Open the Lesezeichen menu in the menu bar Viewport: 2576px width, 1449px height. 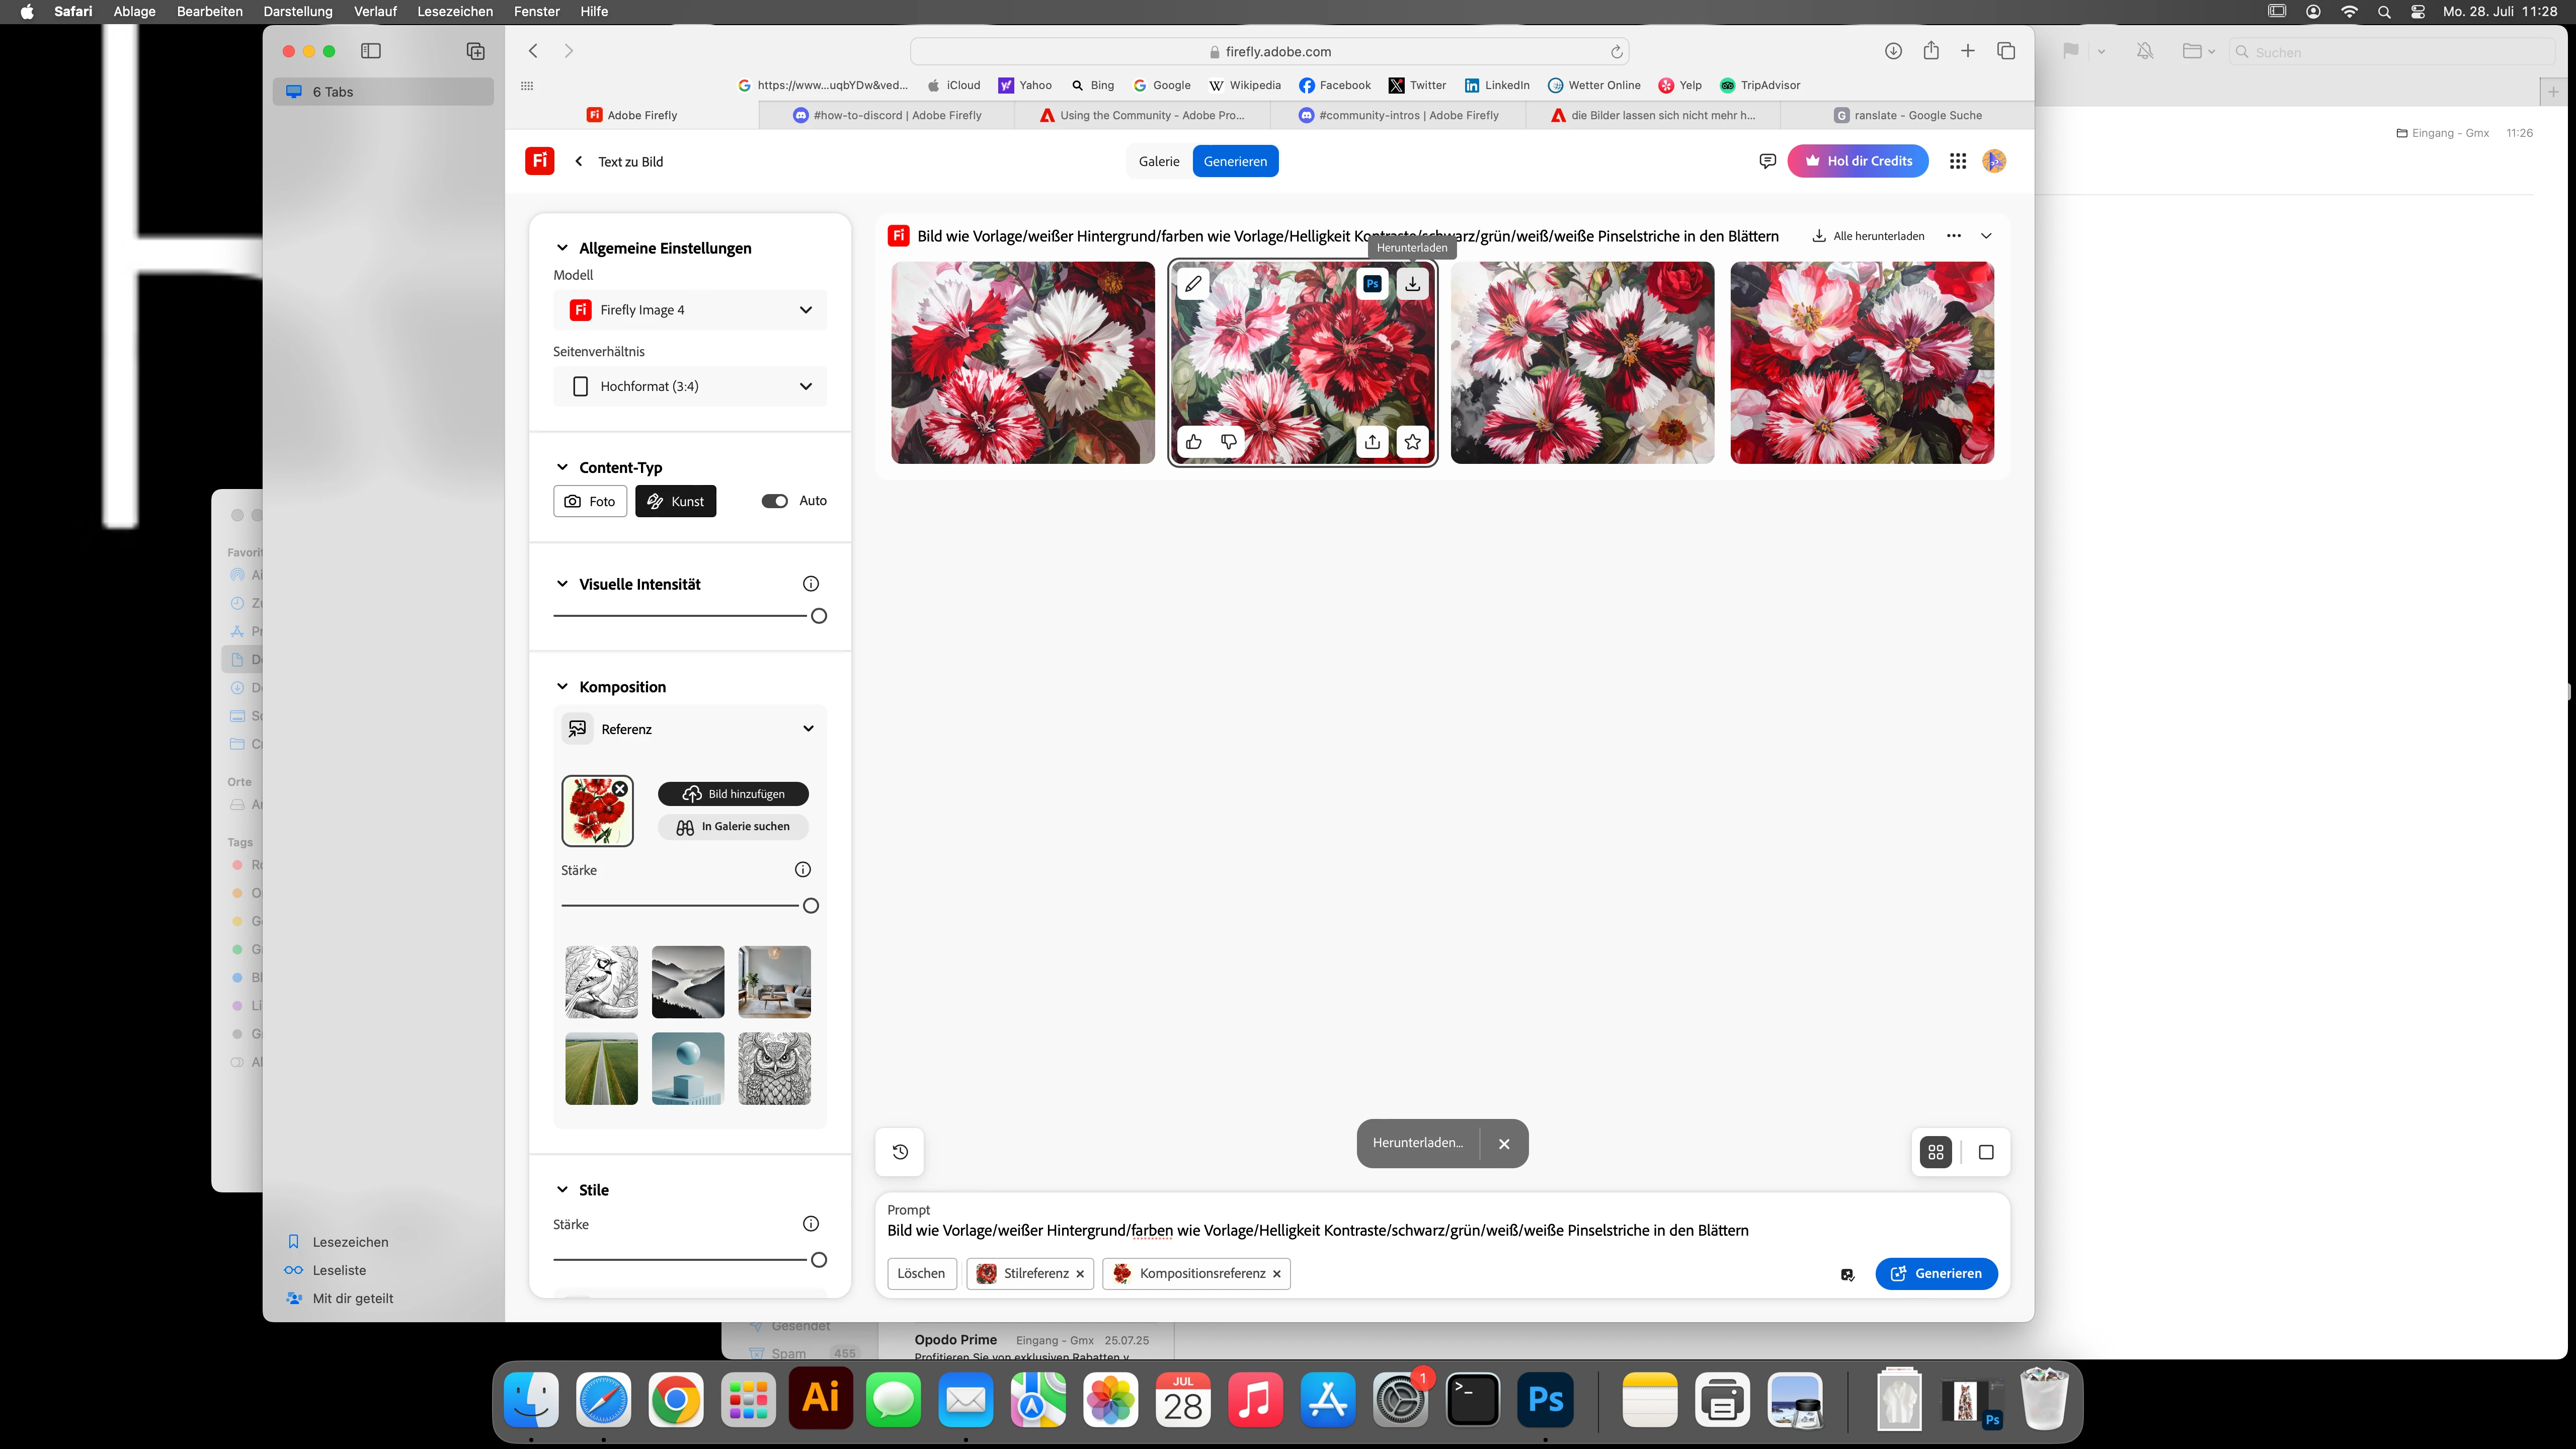point(455,11)
